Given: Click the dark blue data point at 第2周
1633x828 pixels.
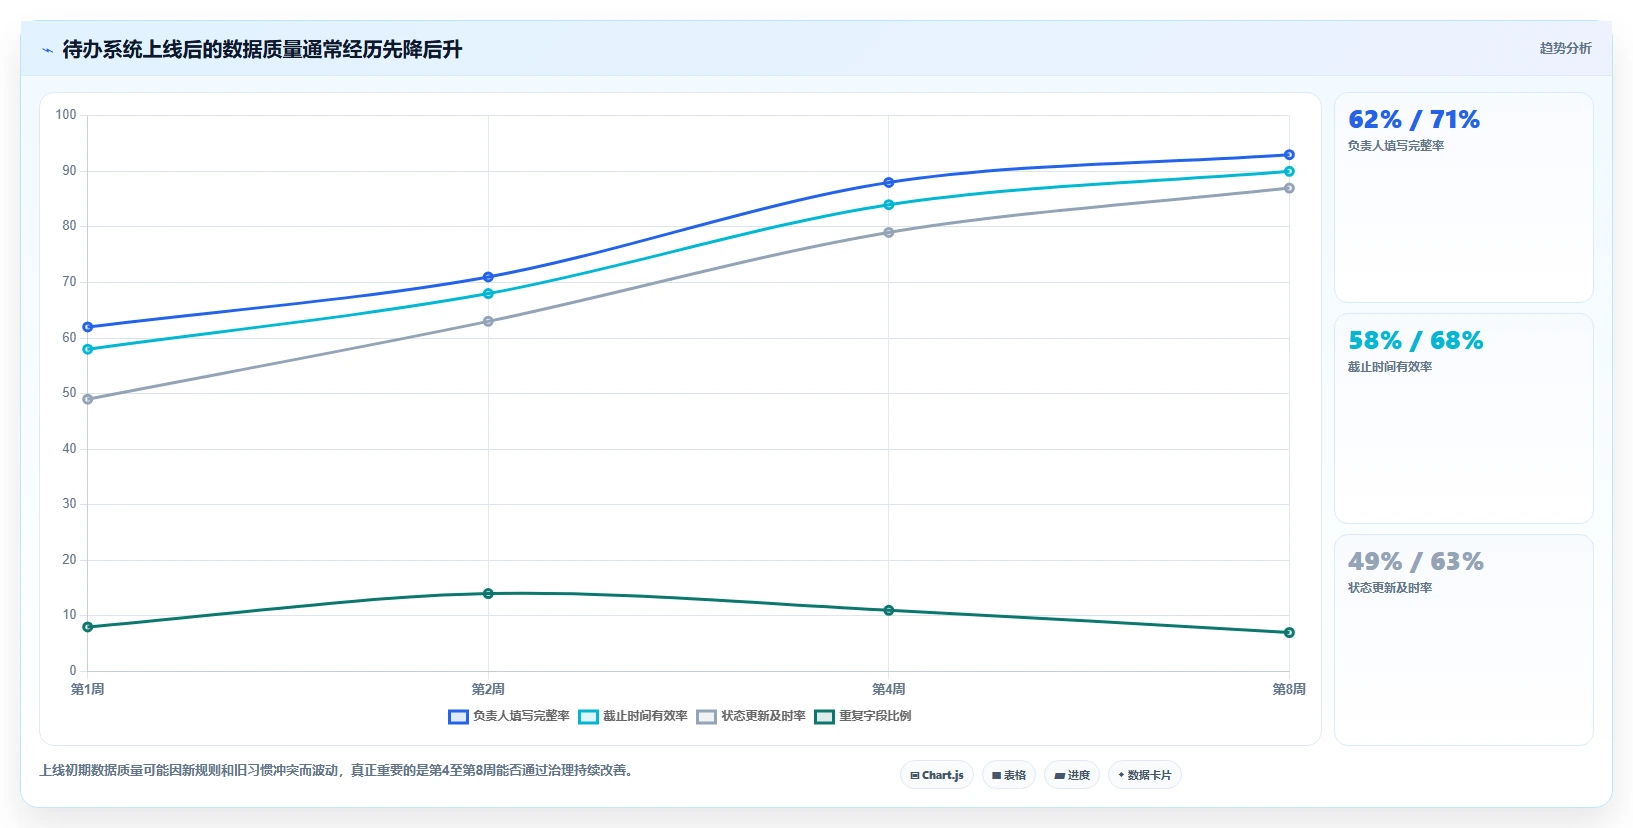Looking at the screenshot, I should click(x=488, y=277).
